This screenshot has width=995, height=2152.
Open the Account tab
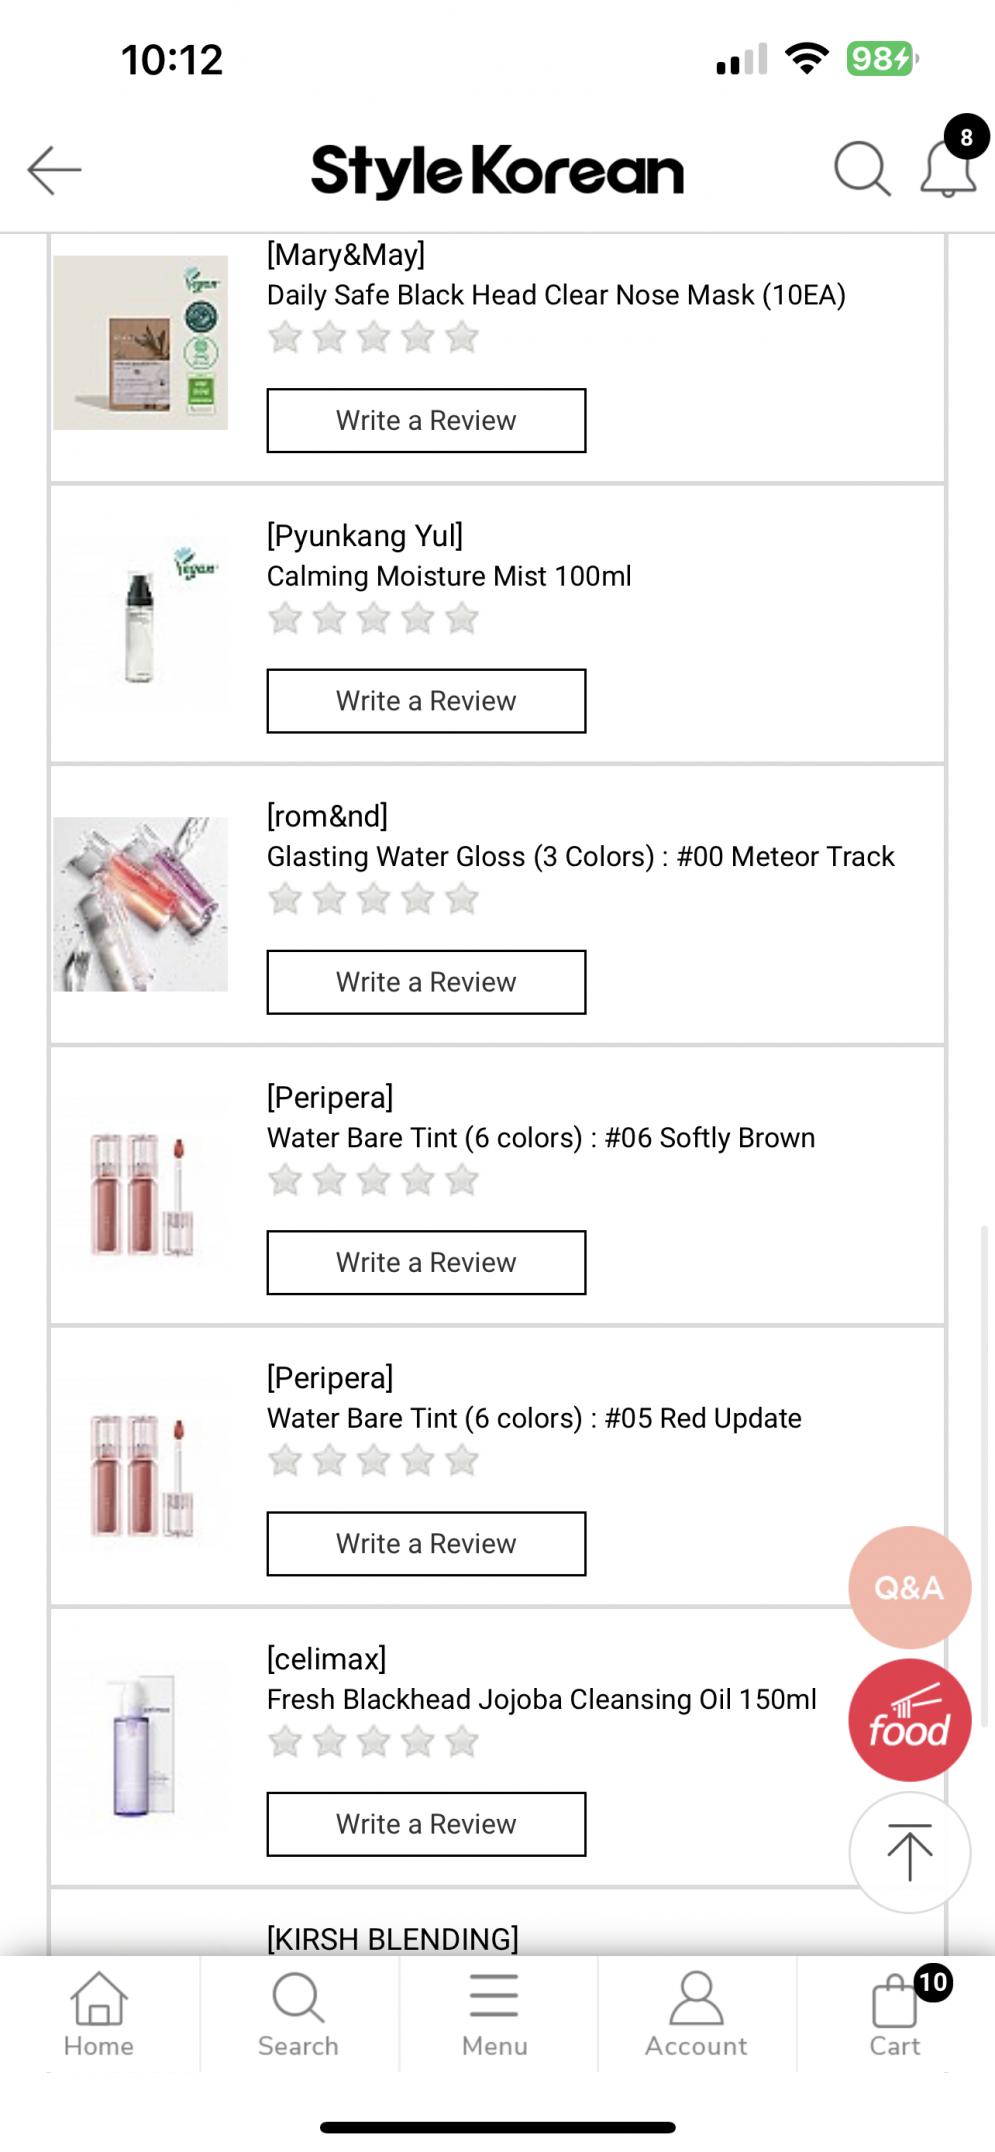696,2015
